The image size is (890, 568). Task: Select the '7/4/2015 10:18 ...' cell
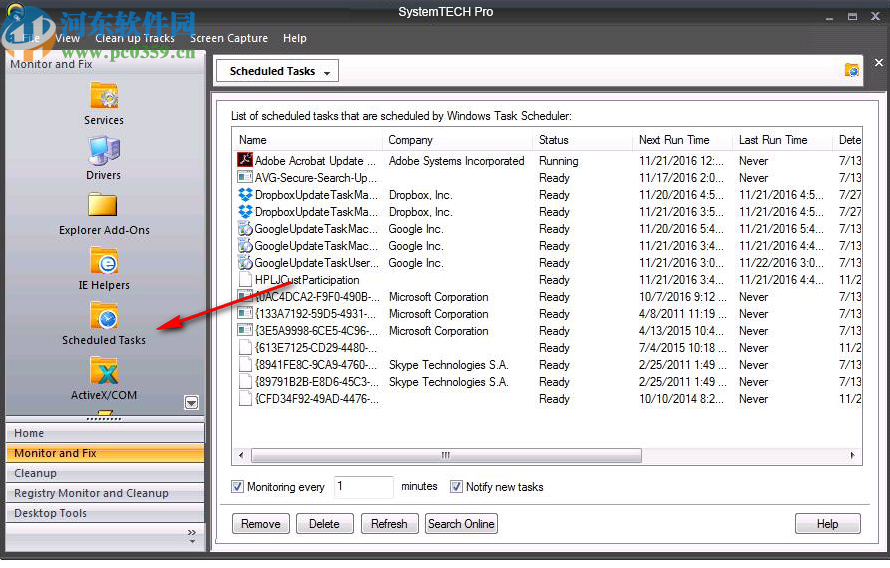point(682,348)
